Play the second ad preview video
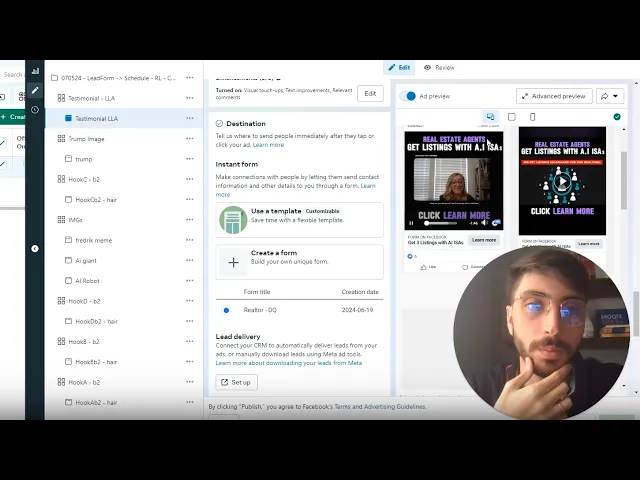This screenshot has width=640, height=480. coord(562,181)
